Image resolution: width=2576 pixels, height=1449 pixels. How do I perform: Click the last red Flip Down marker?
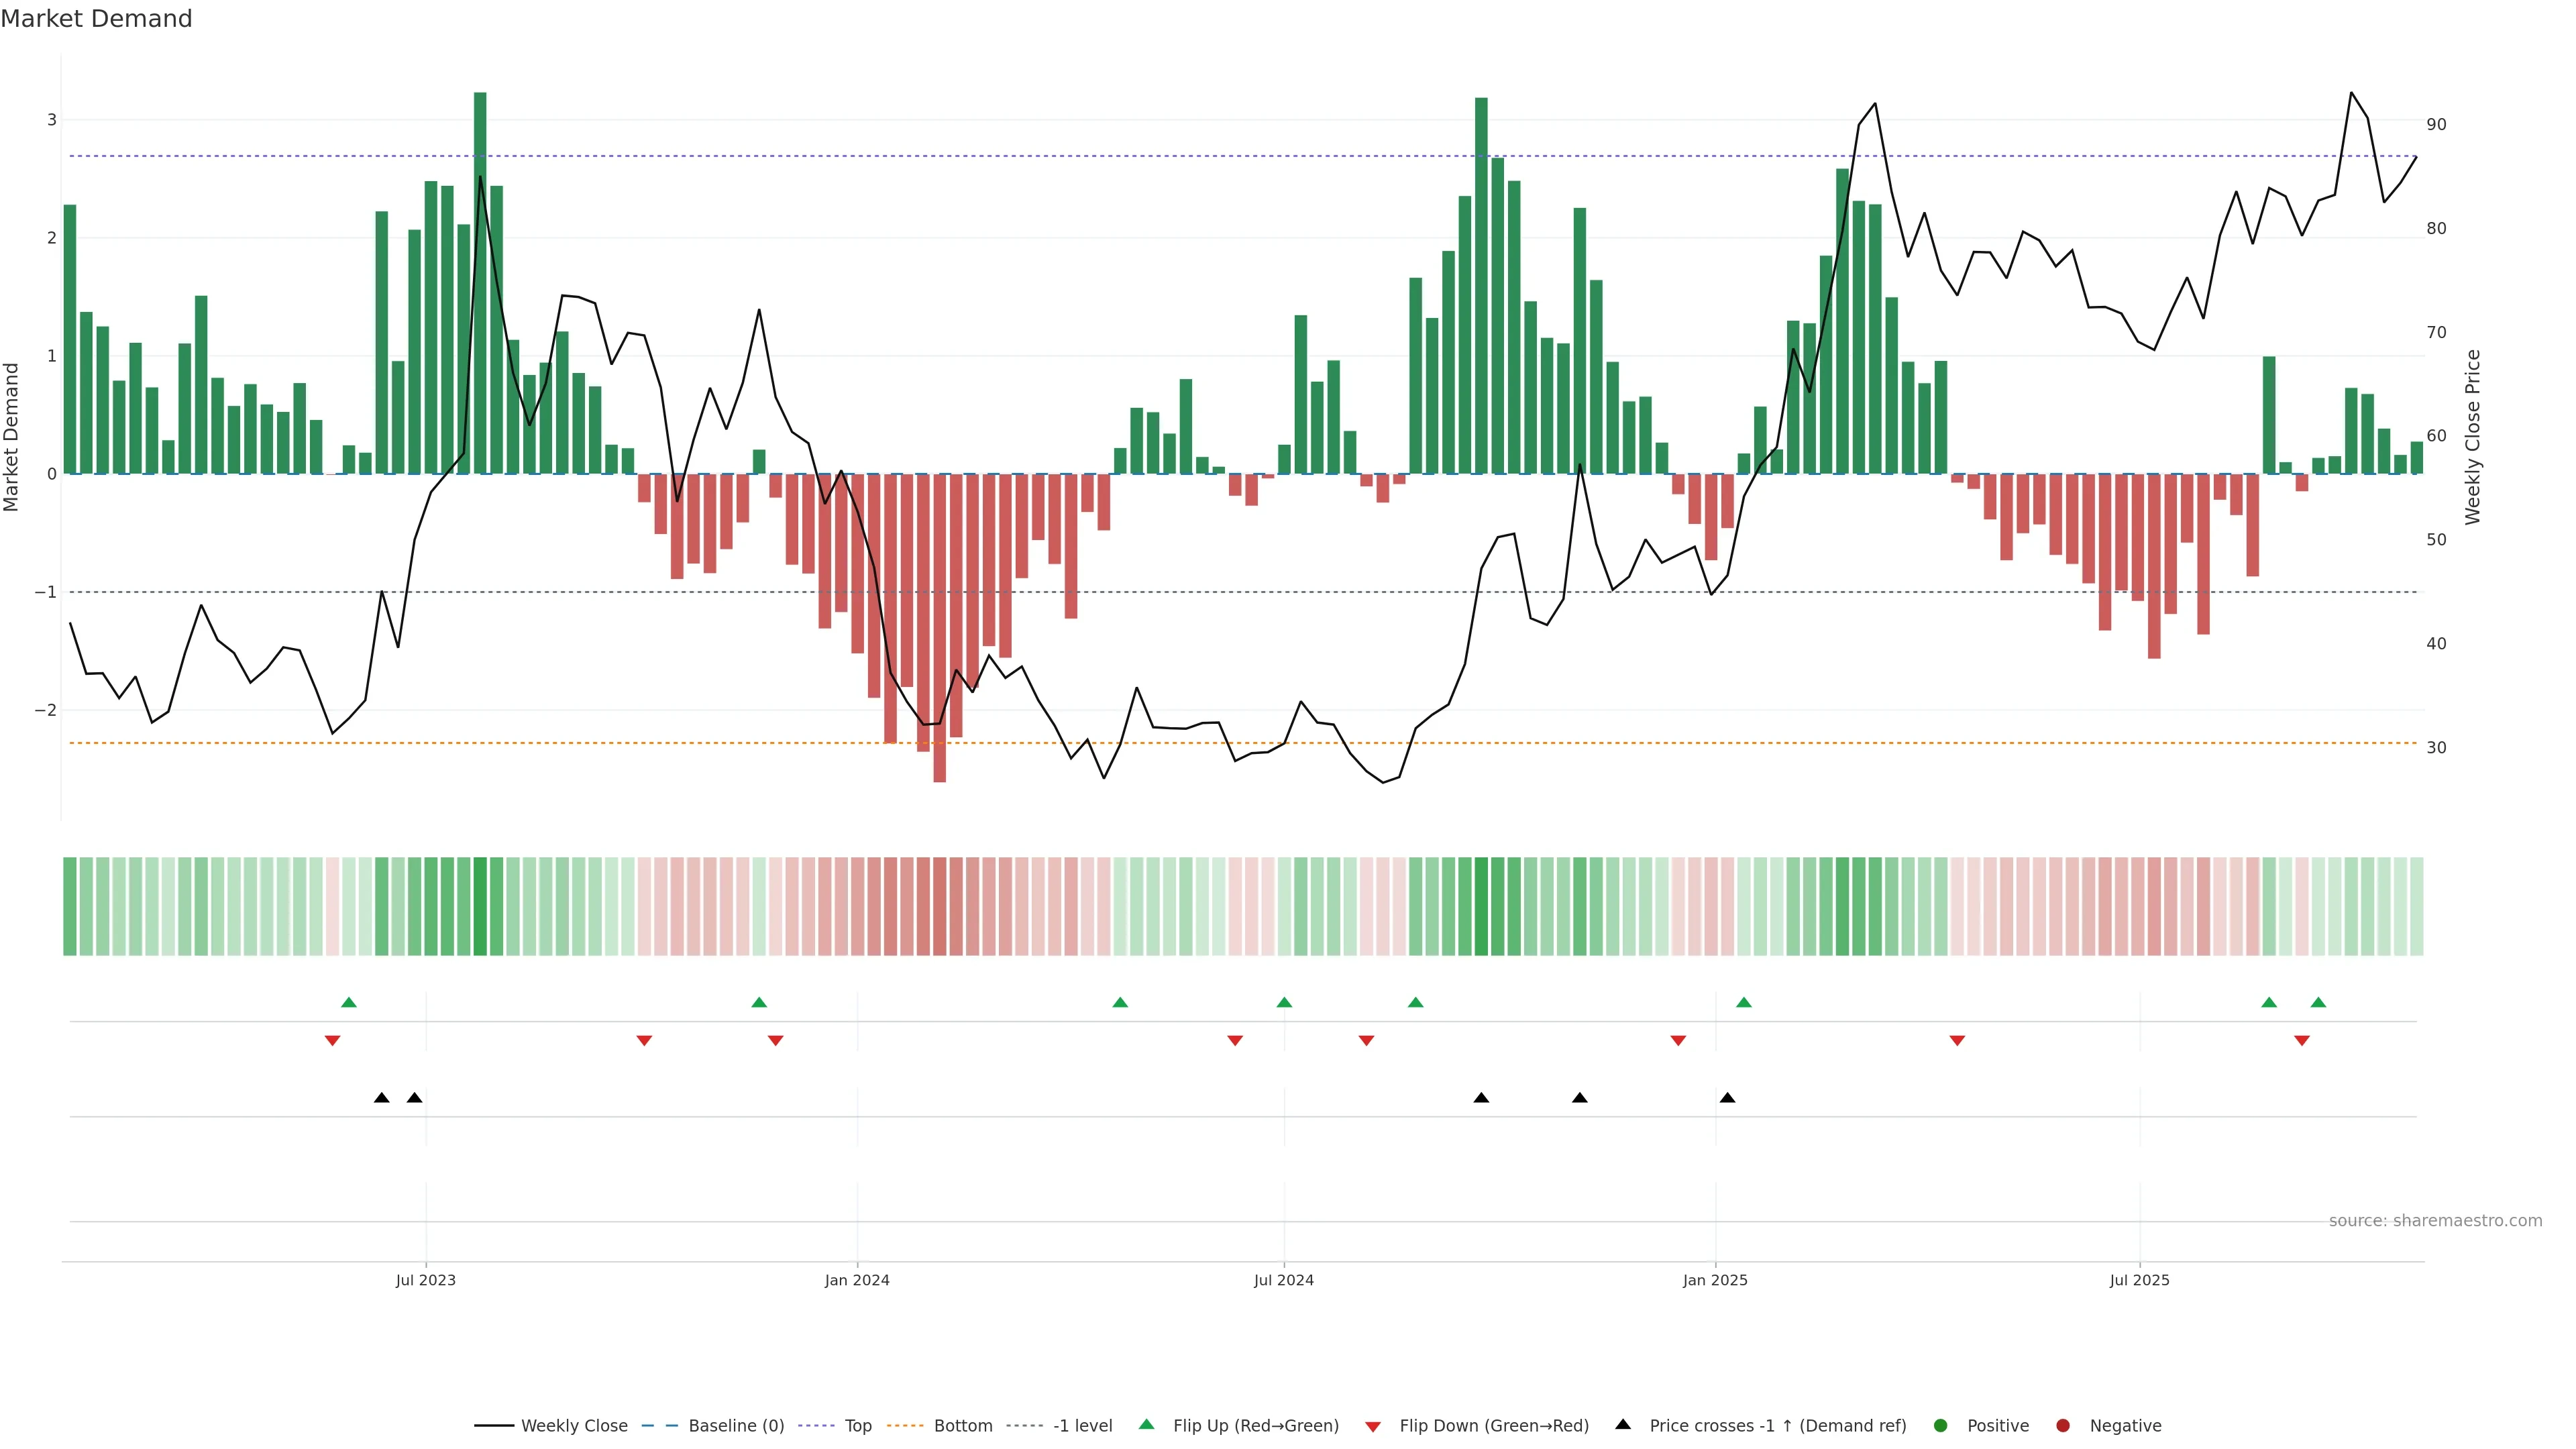(x=2302, y=1041)
